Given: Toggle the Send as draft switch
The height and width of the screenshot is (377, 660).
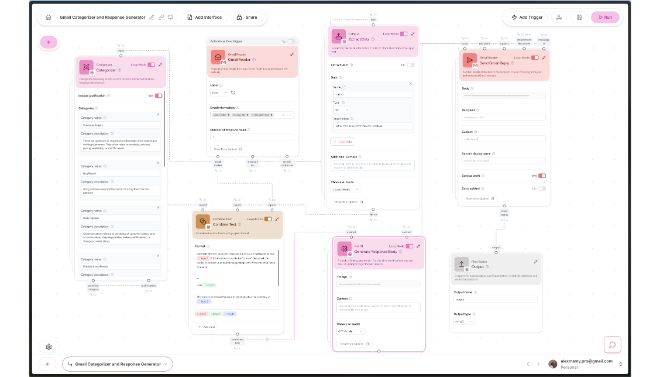Looking at the screenshot, I should (x=542, y=175).
